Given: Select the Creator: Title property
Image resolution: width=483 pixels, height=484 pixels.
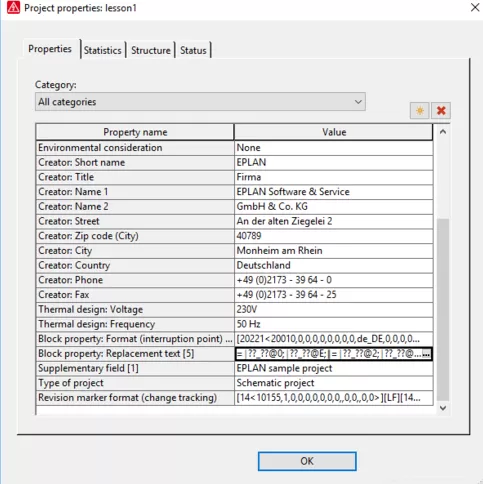Looking at the screenshot, I should click(135, 177).
